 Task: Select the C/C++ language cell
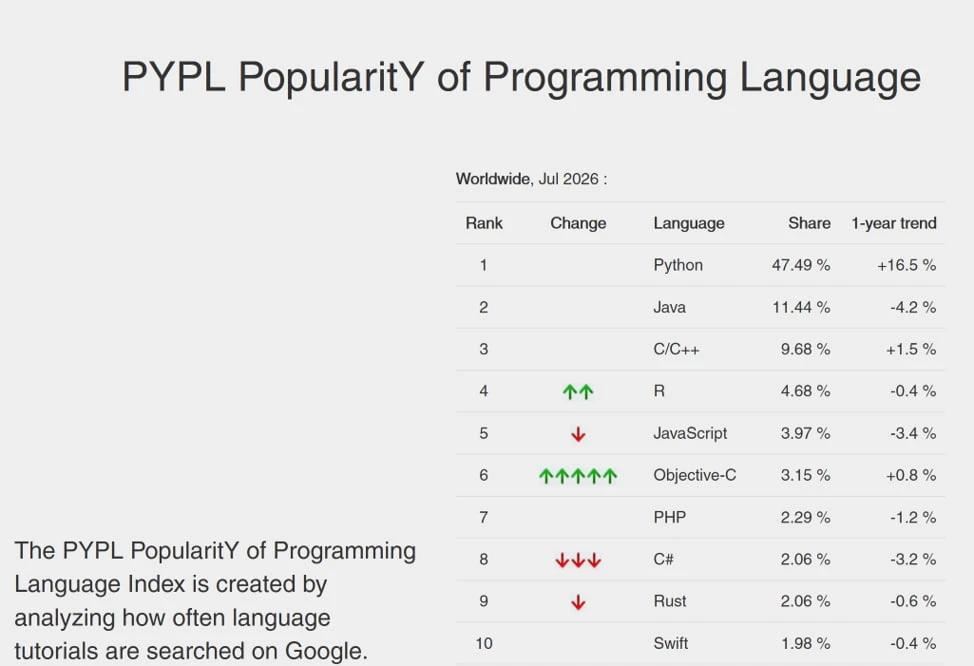676,349
